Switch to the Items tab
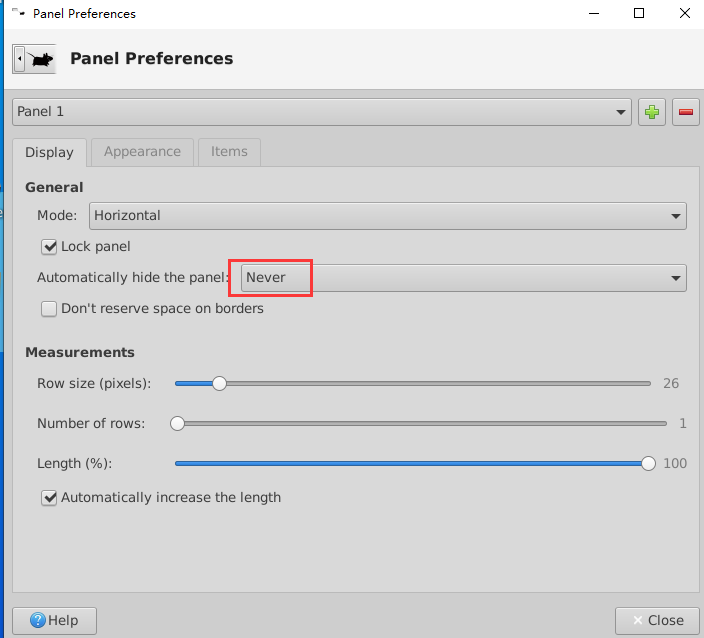Viewport: 704px width, 638px height. pos(229,152)
